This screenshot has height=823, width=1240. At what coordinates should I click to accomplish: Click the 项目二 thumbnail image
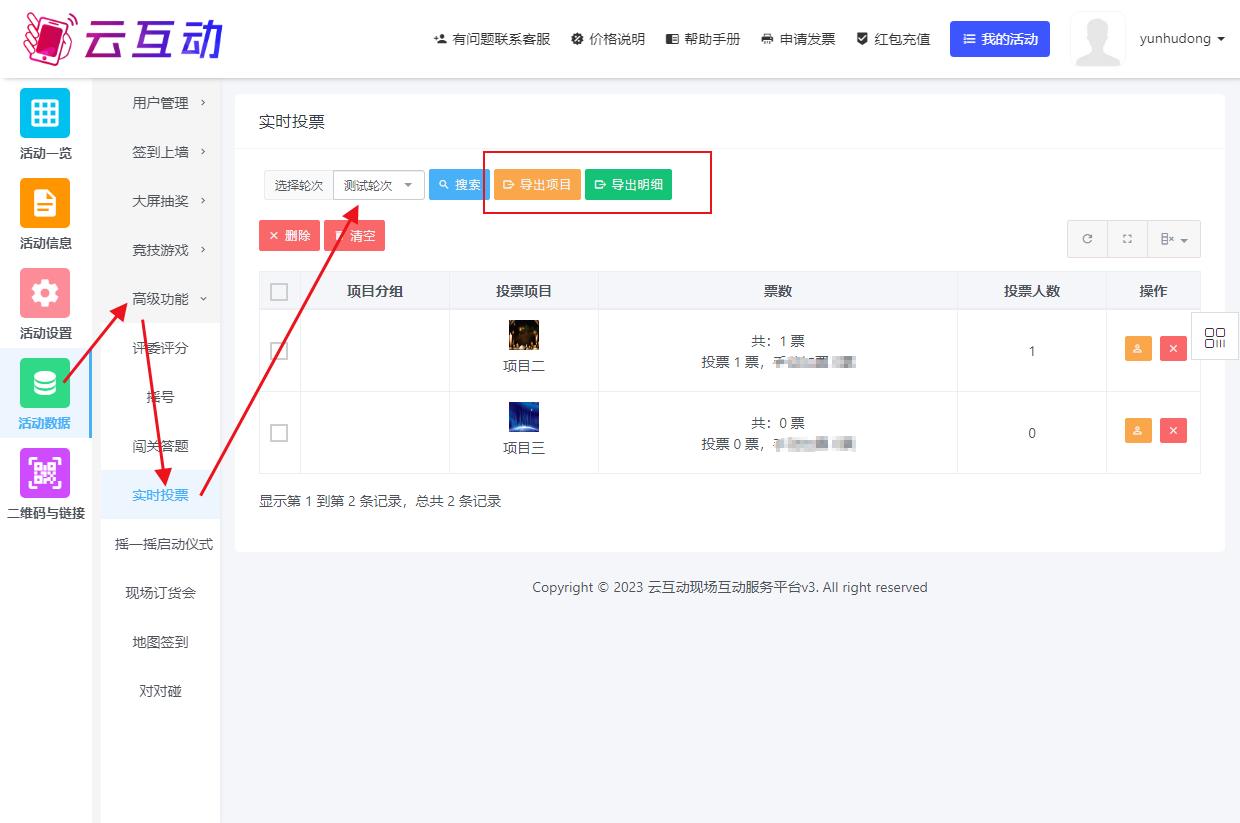tap(524, 335)
